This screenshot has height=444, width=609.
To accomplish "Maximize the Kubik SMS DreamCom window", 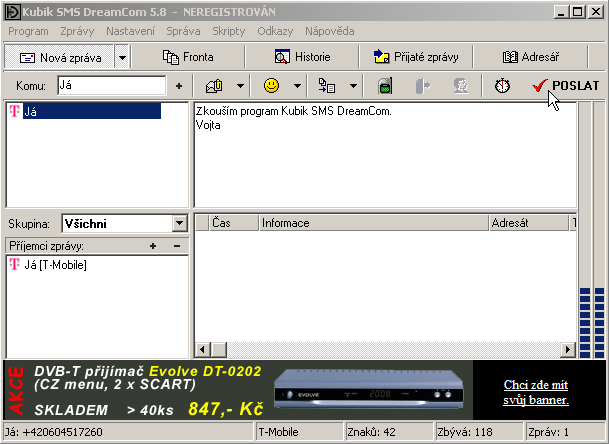I will point(578,12).
